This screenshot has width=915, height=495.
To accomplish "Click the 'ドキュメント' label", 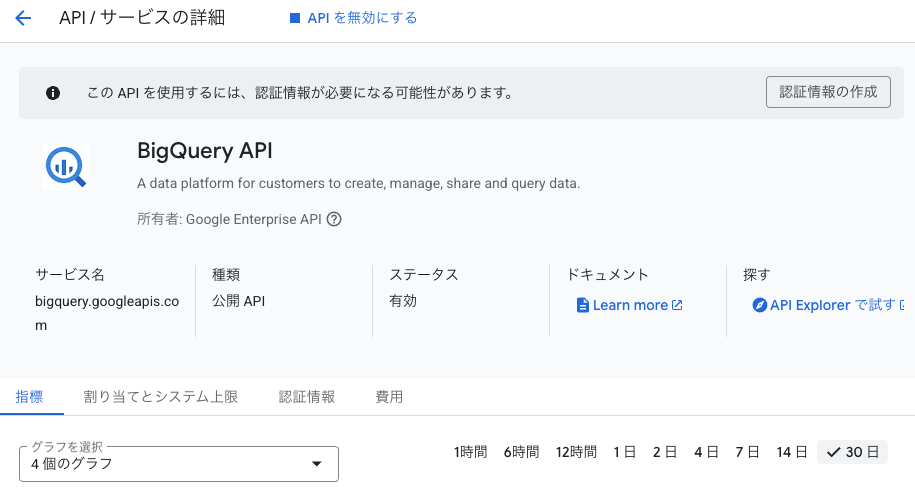I will tap(607, 275).
